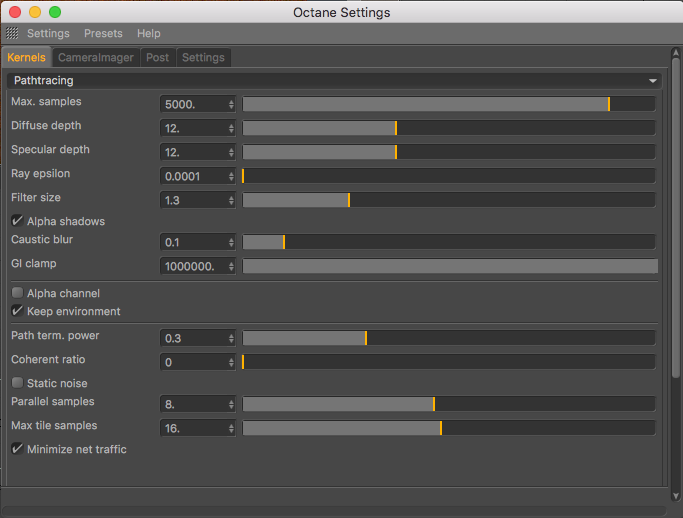The image size is (683, 518).
Task: Click the GI clamp stepper arrows
Action: 232,266
